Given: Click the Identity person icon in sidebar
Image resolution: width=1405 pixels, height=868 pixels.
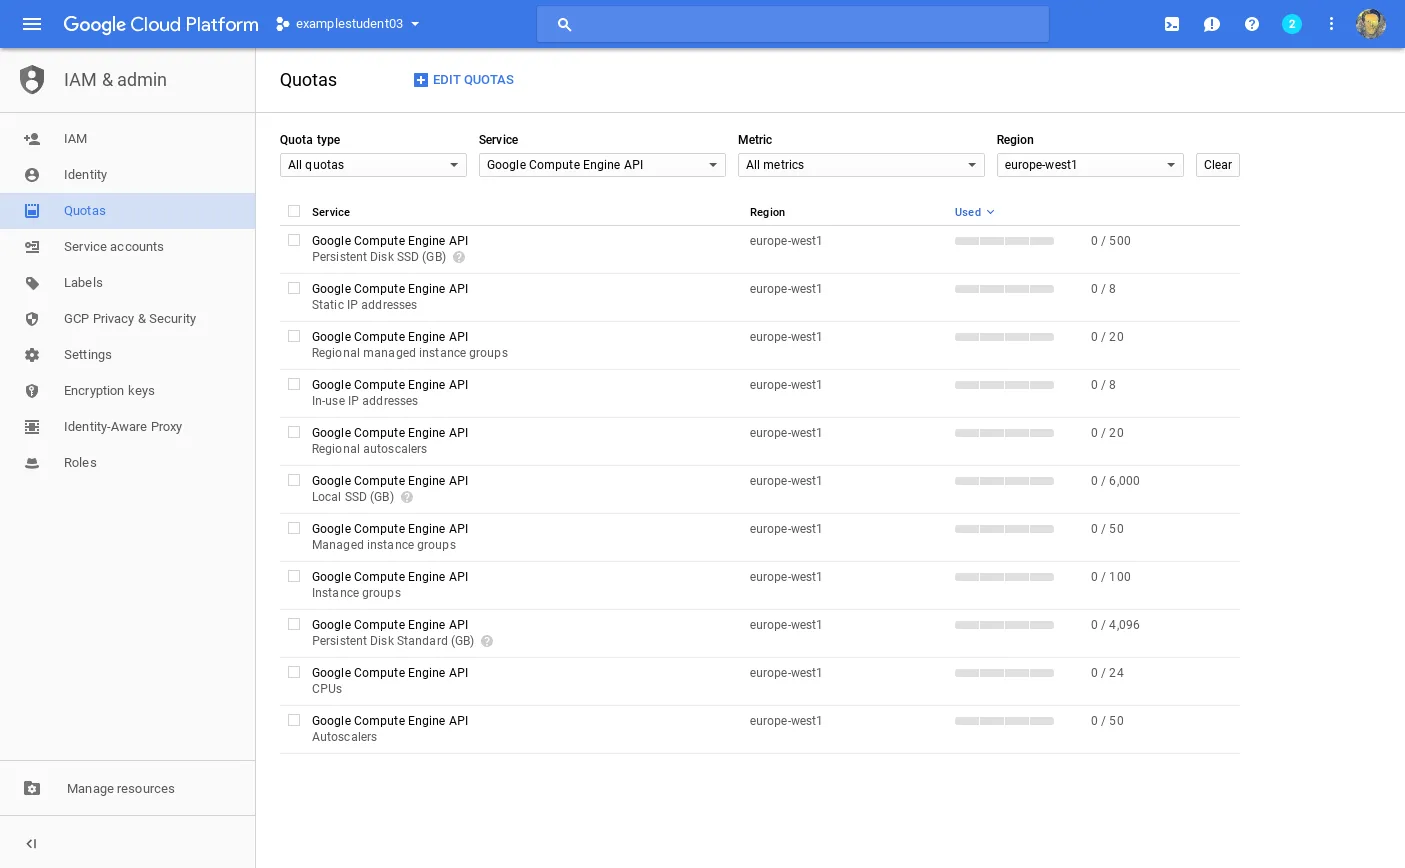Looking at the screenshot, I should pos(32,175).
